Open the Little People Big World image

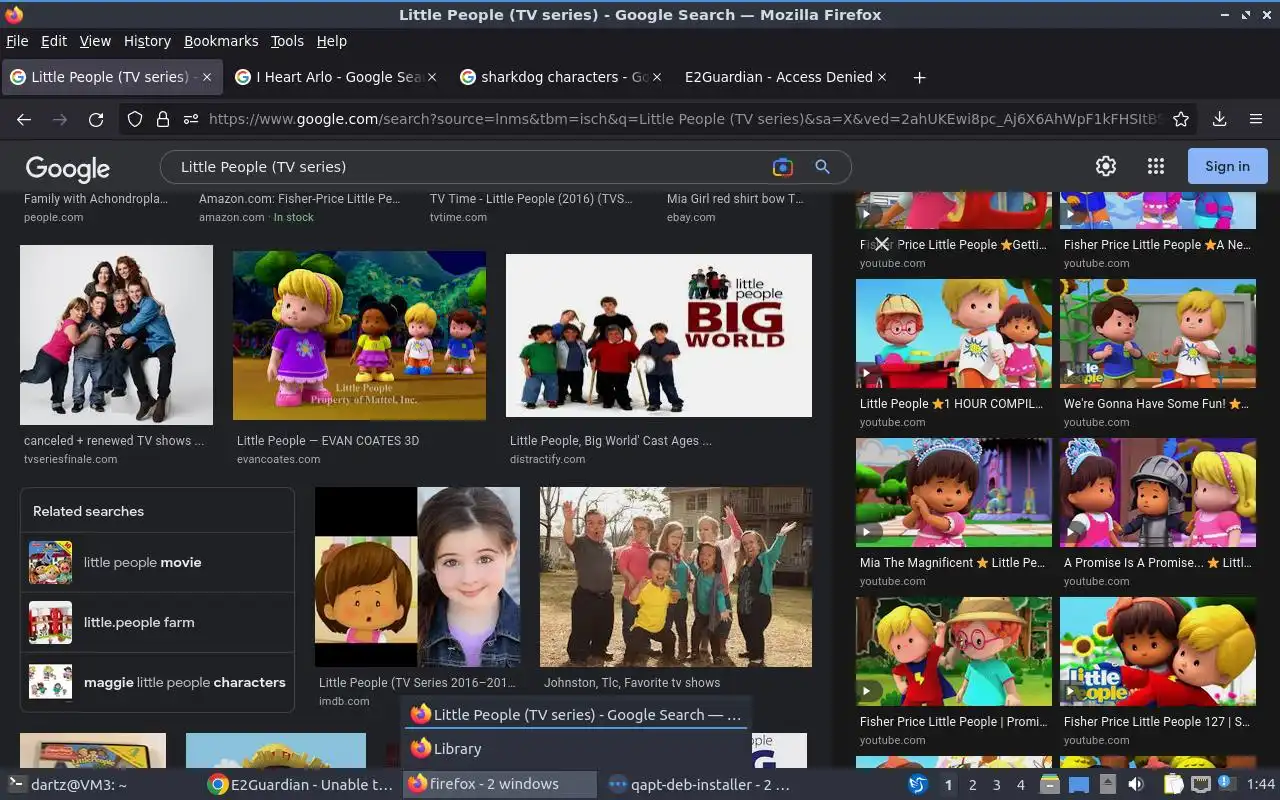coord(659,335)
